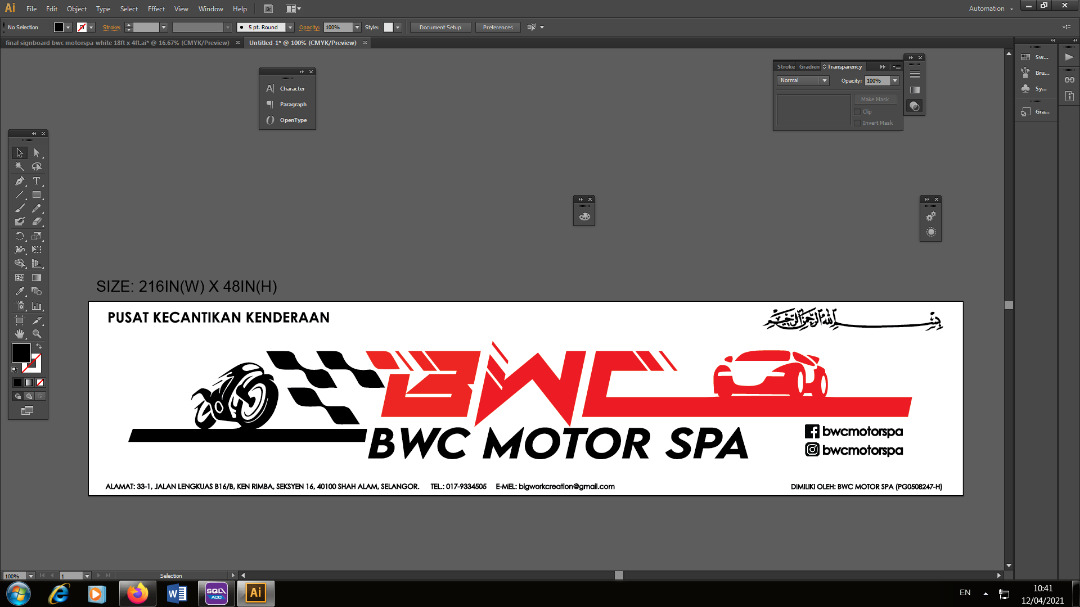The image size is (1080, 607).
Task: Switch to Draw Behind mode
Action: coord(29,396)
